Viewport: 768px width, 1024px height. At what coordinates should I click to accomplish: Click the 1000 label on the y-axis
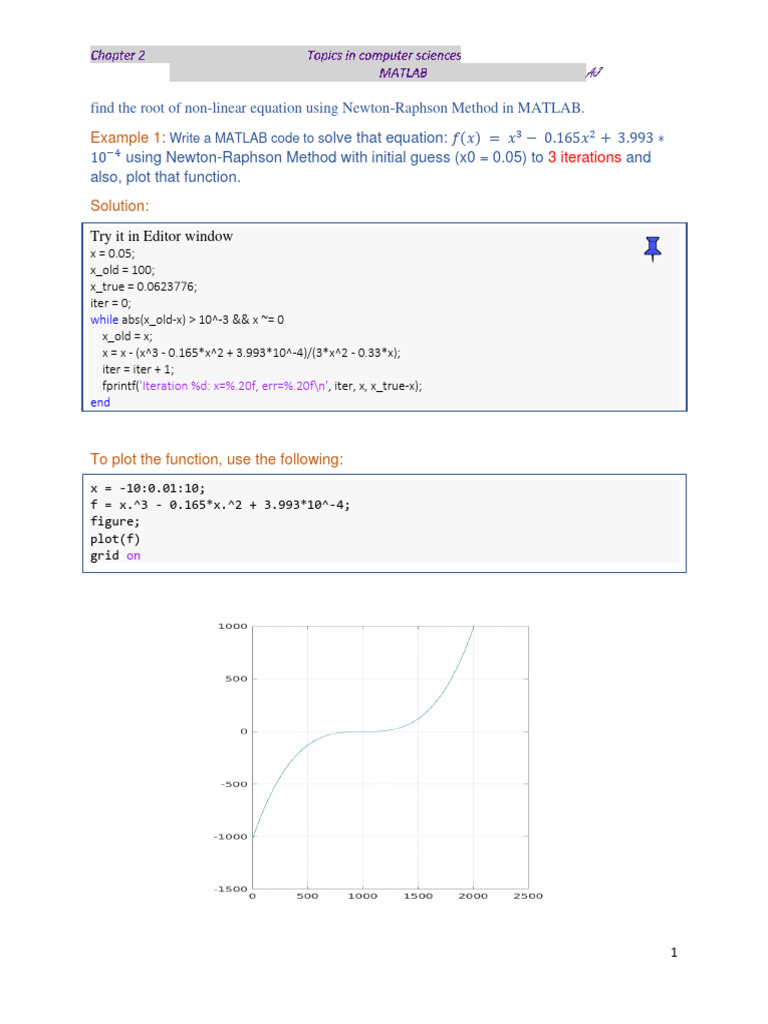pos(231,626)
